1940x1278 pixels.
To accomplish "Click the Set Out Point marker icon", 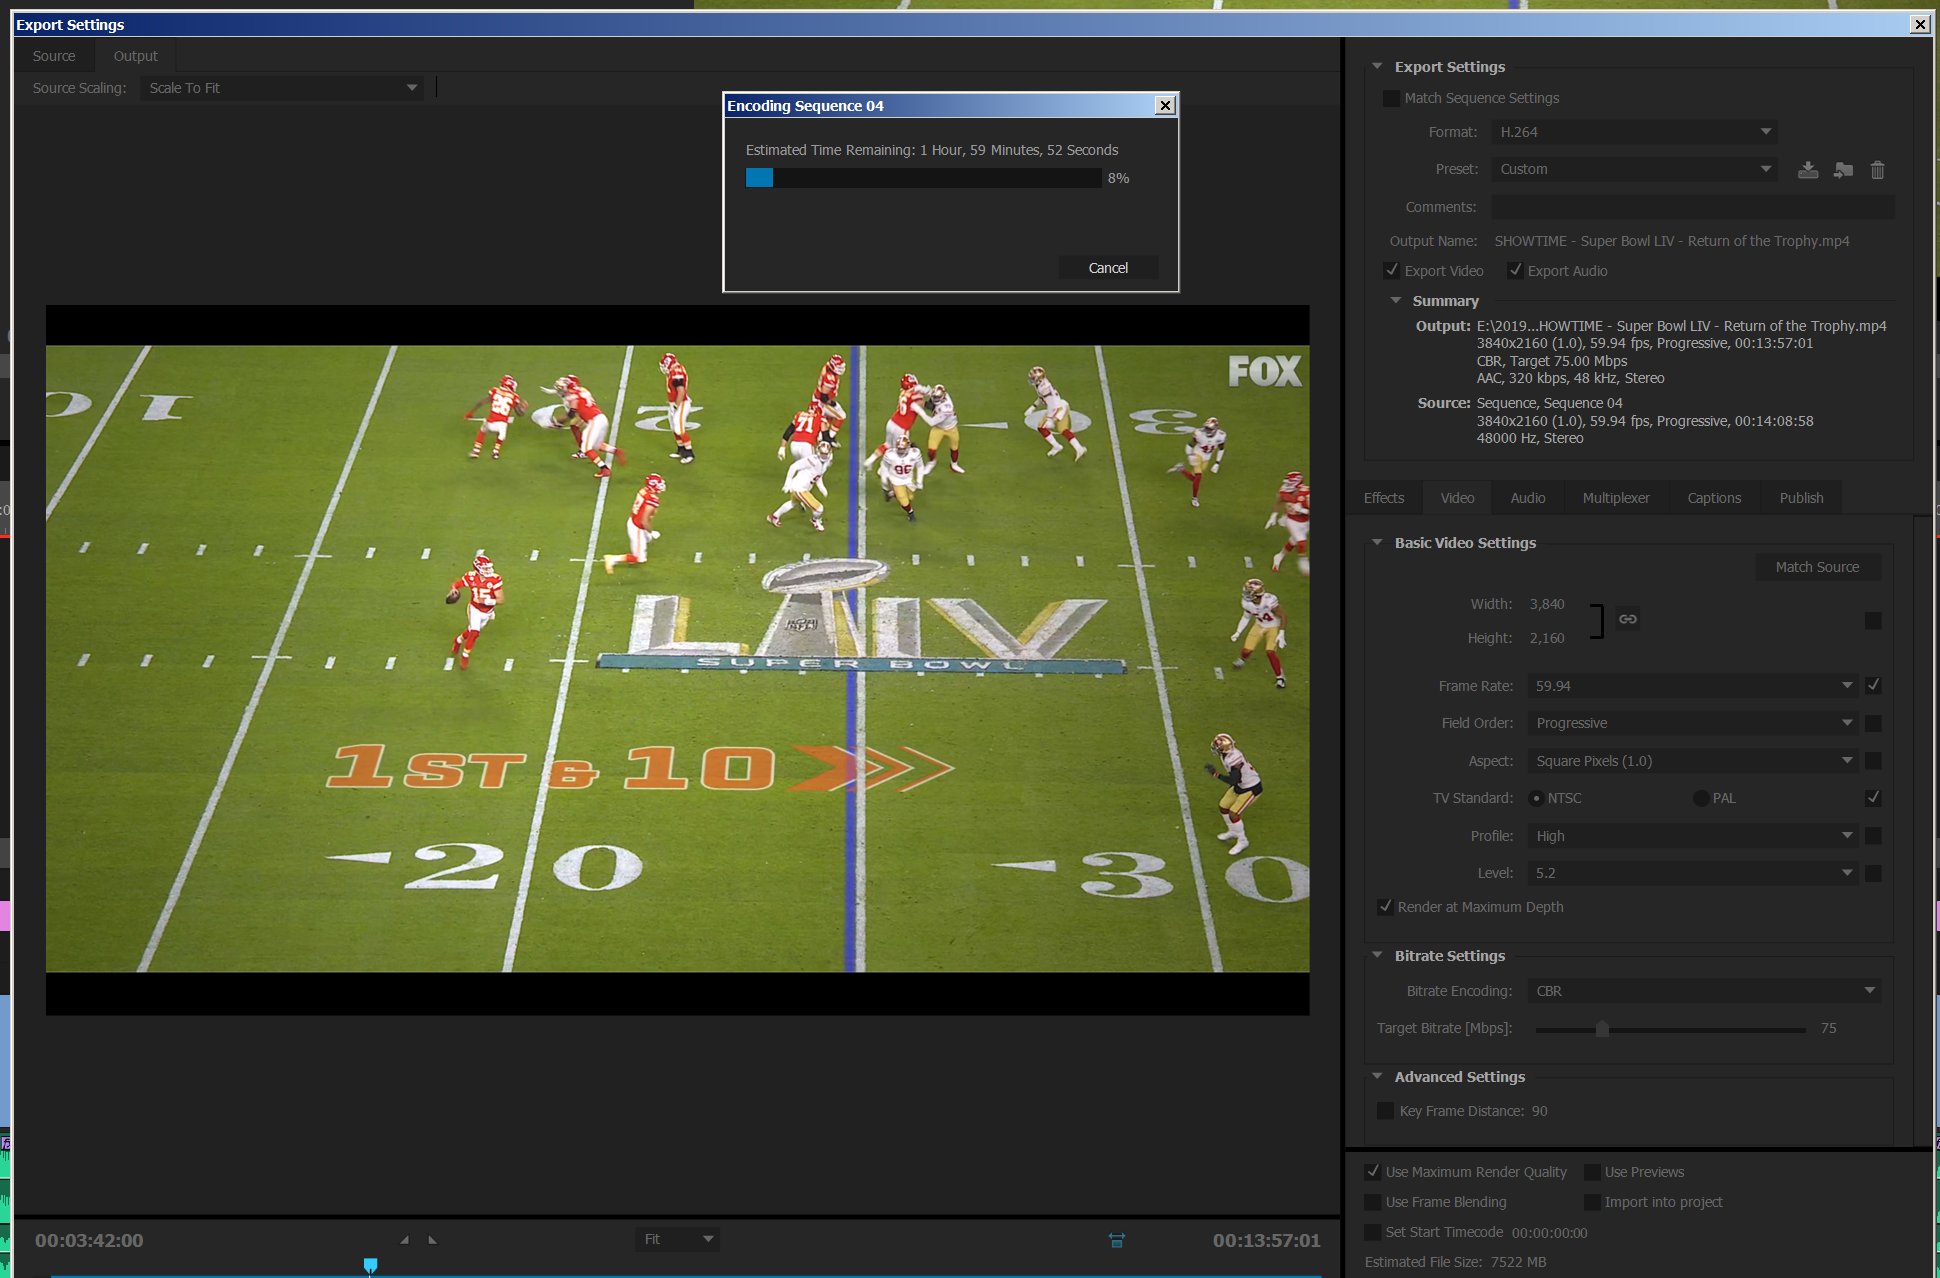I will [432, 1240].
